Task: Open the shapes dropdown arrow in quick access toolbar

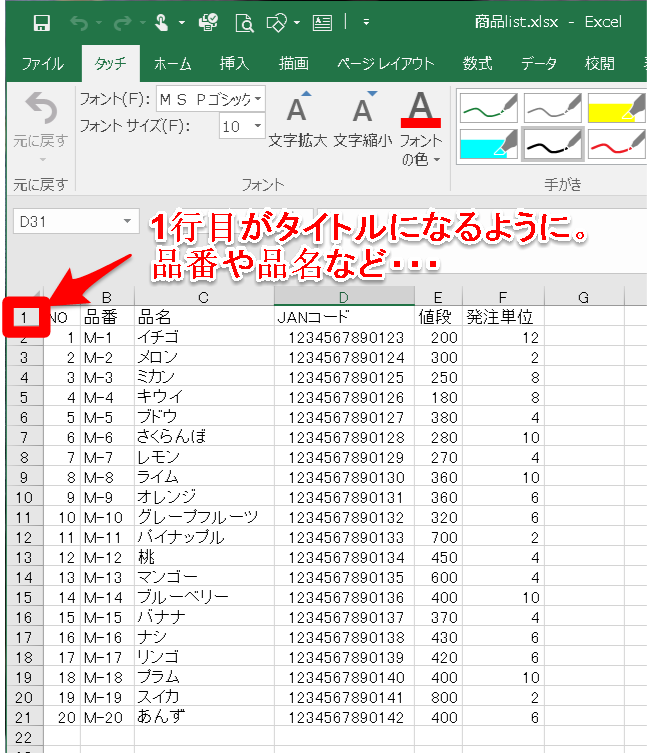Action: (x=297, y=23)
